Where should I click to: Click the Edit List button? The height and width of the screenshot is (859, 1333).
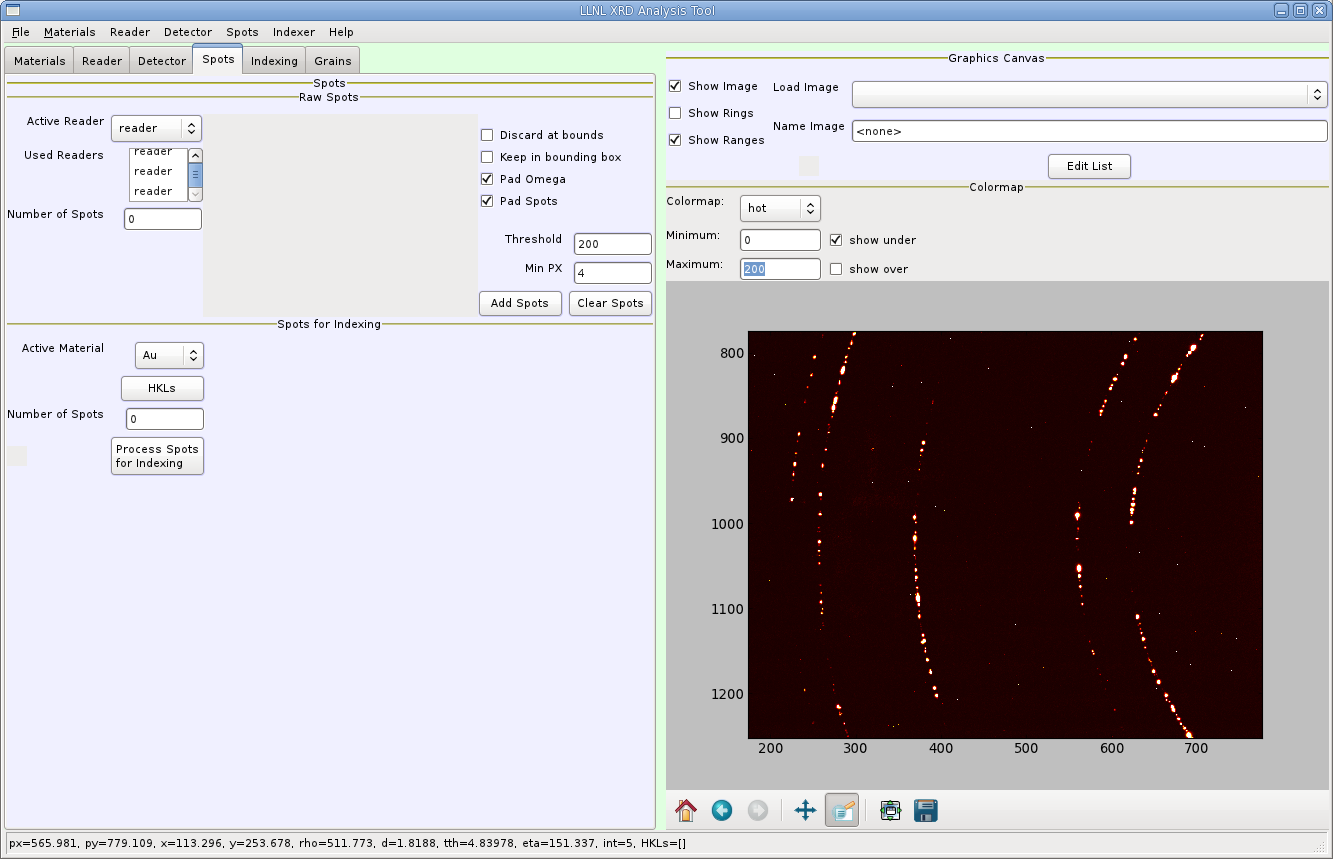pyautogui.click(x=1089, y=166)
